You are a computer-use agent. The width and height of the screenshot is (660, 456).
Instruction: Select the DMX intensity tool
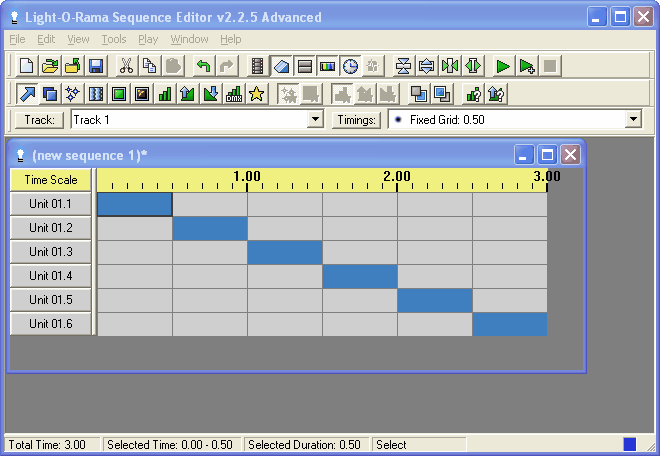tap(234, 94)
